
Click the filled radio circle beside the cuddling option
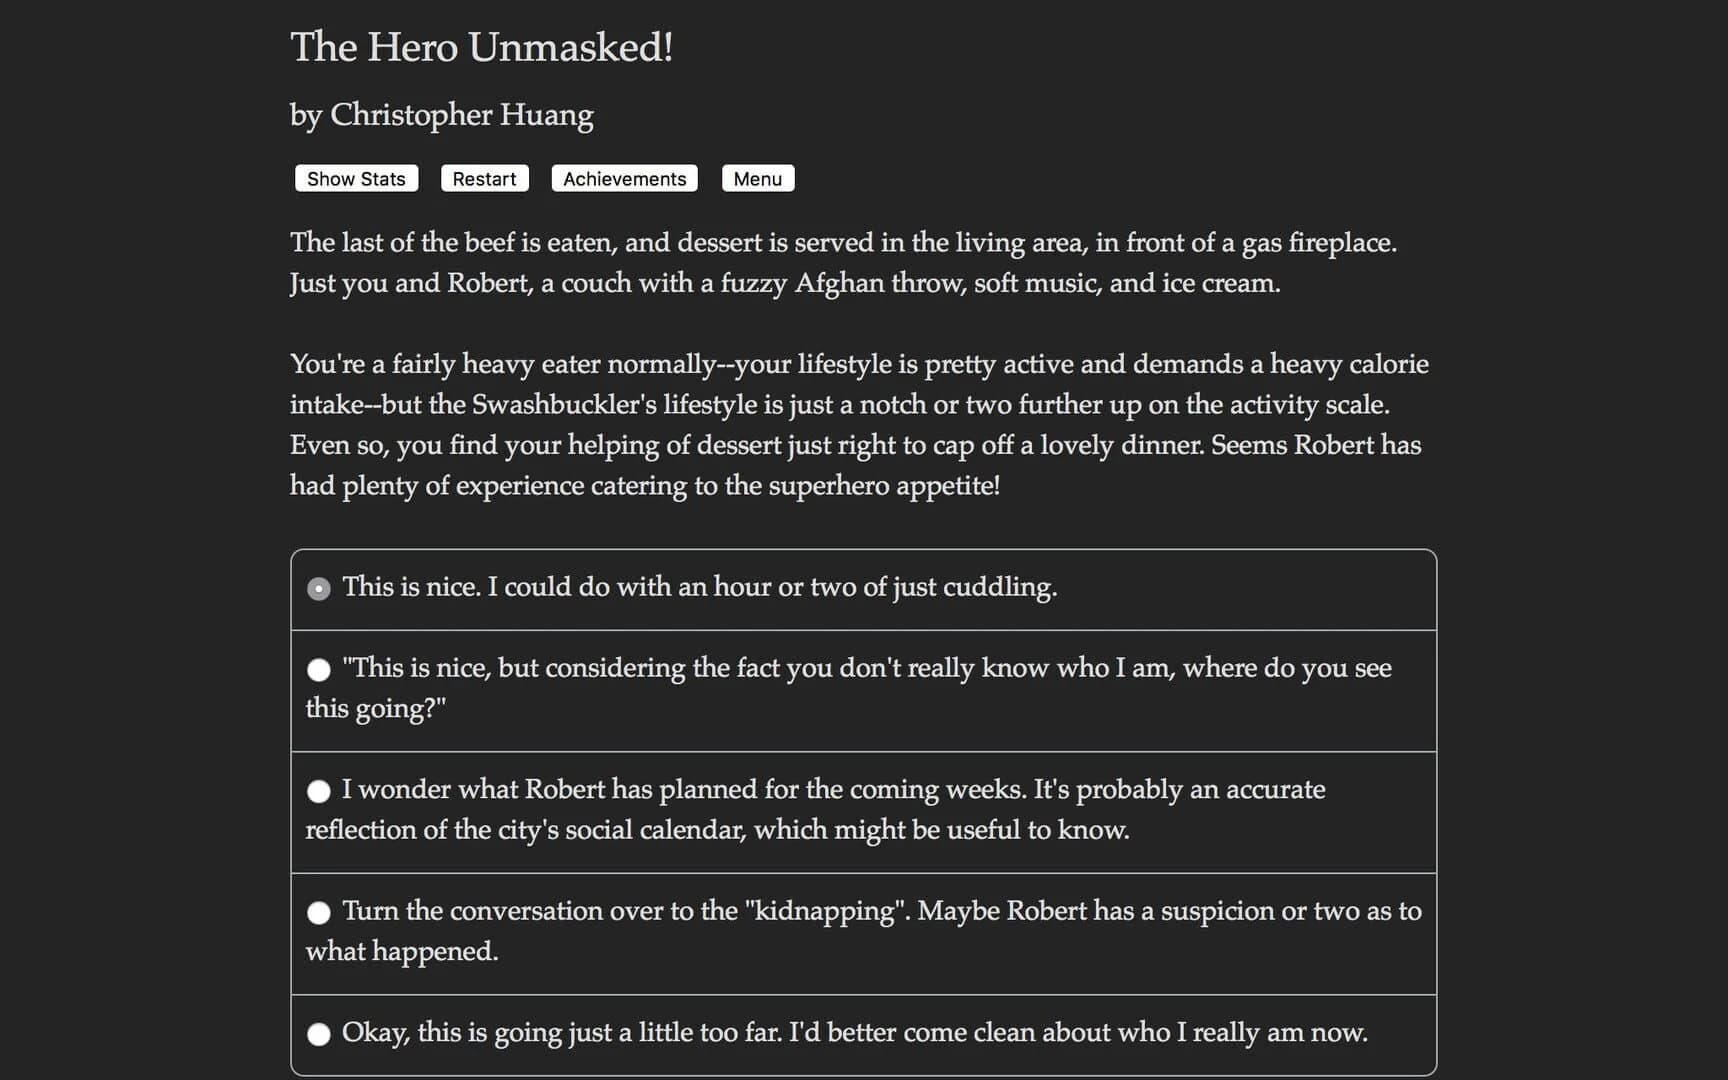click(319, 588)
